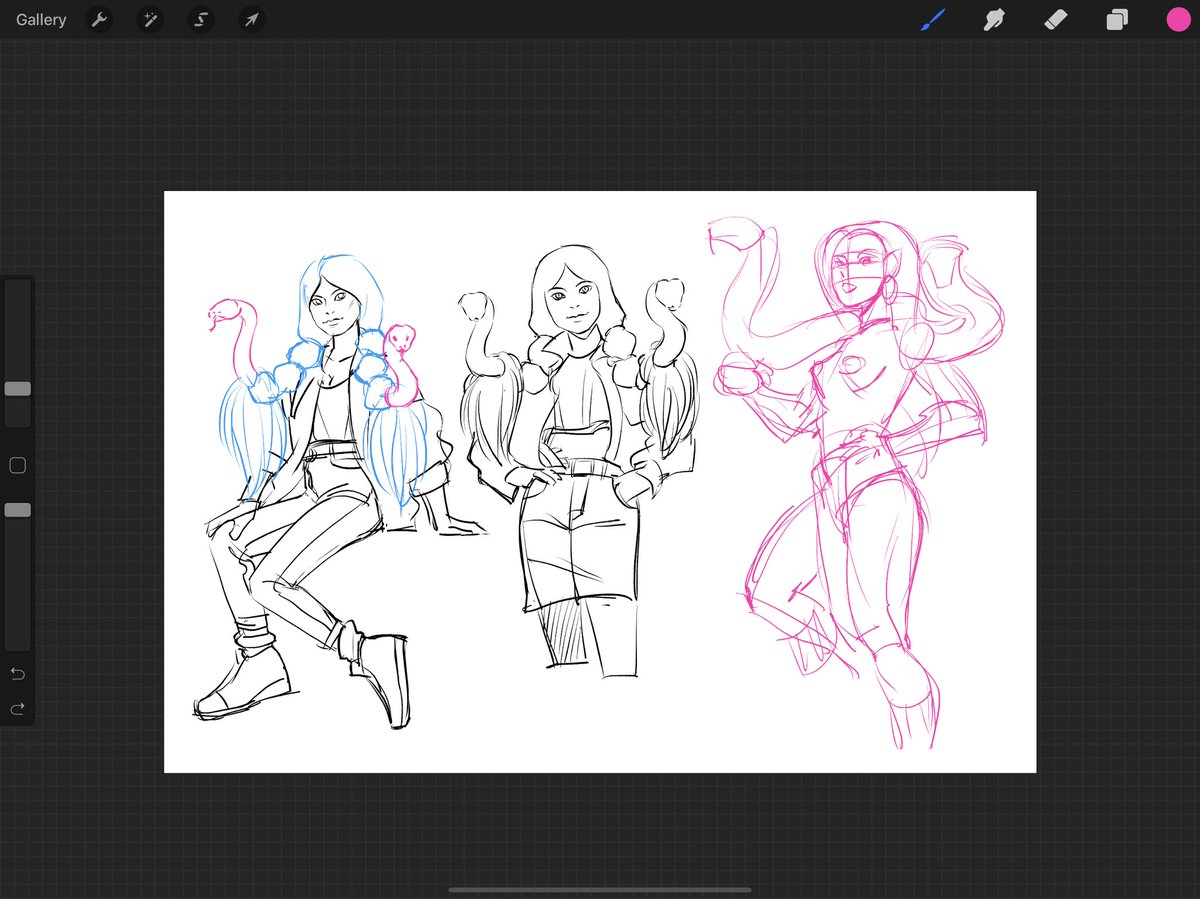Undo the last stroke

tap(17, 673)
